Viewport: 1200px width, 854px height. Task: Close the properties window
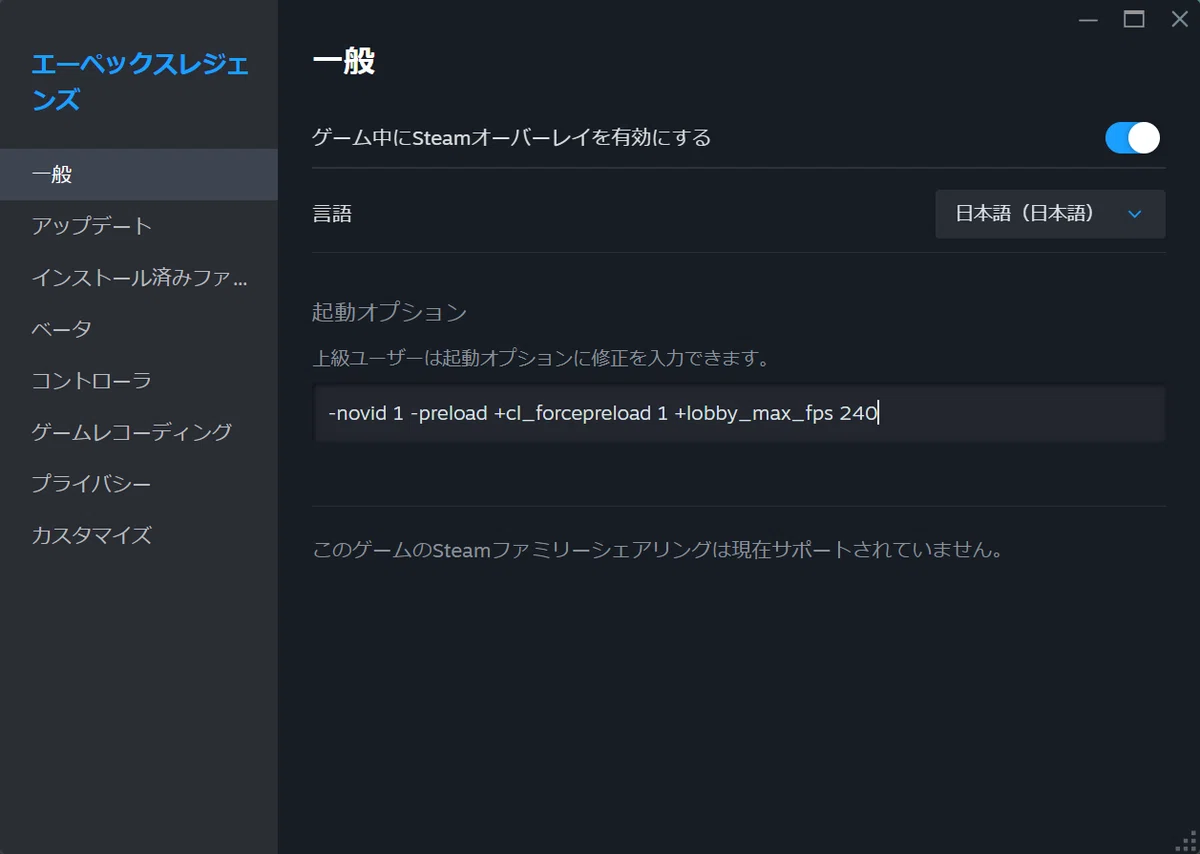(x=1180, y=19)
